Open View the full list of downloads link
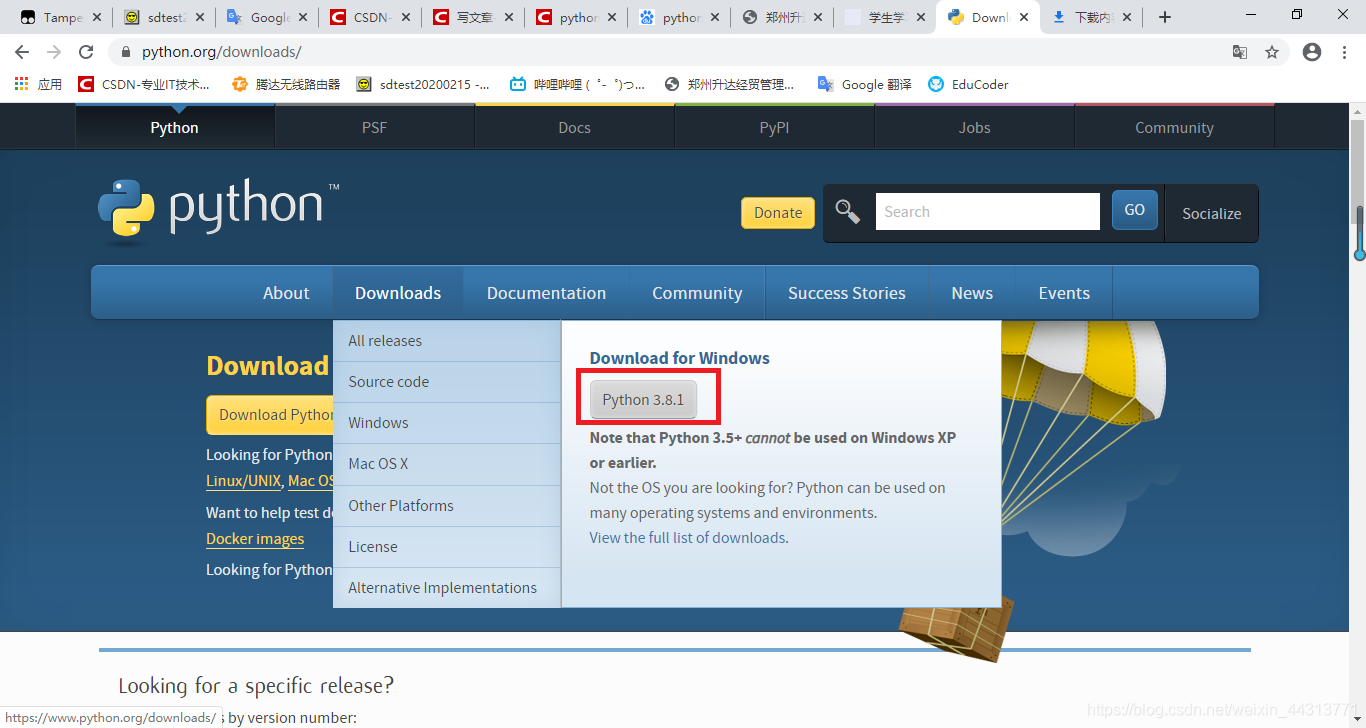Viewport: 1366px width, 728px height. pos(687,538)
